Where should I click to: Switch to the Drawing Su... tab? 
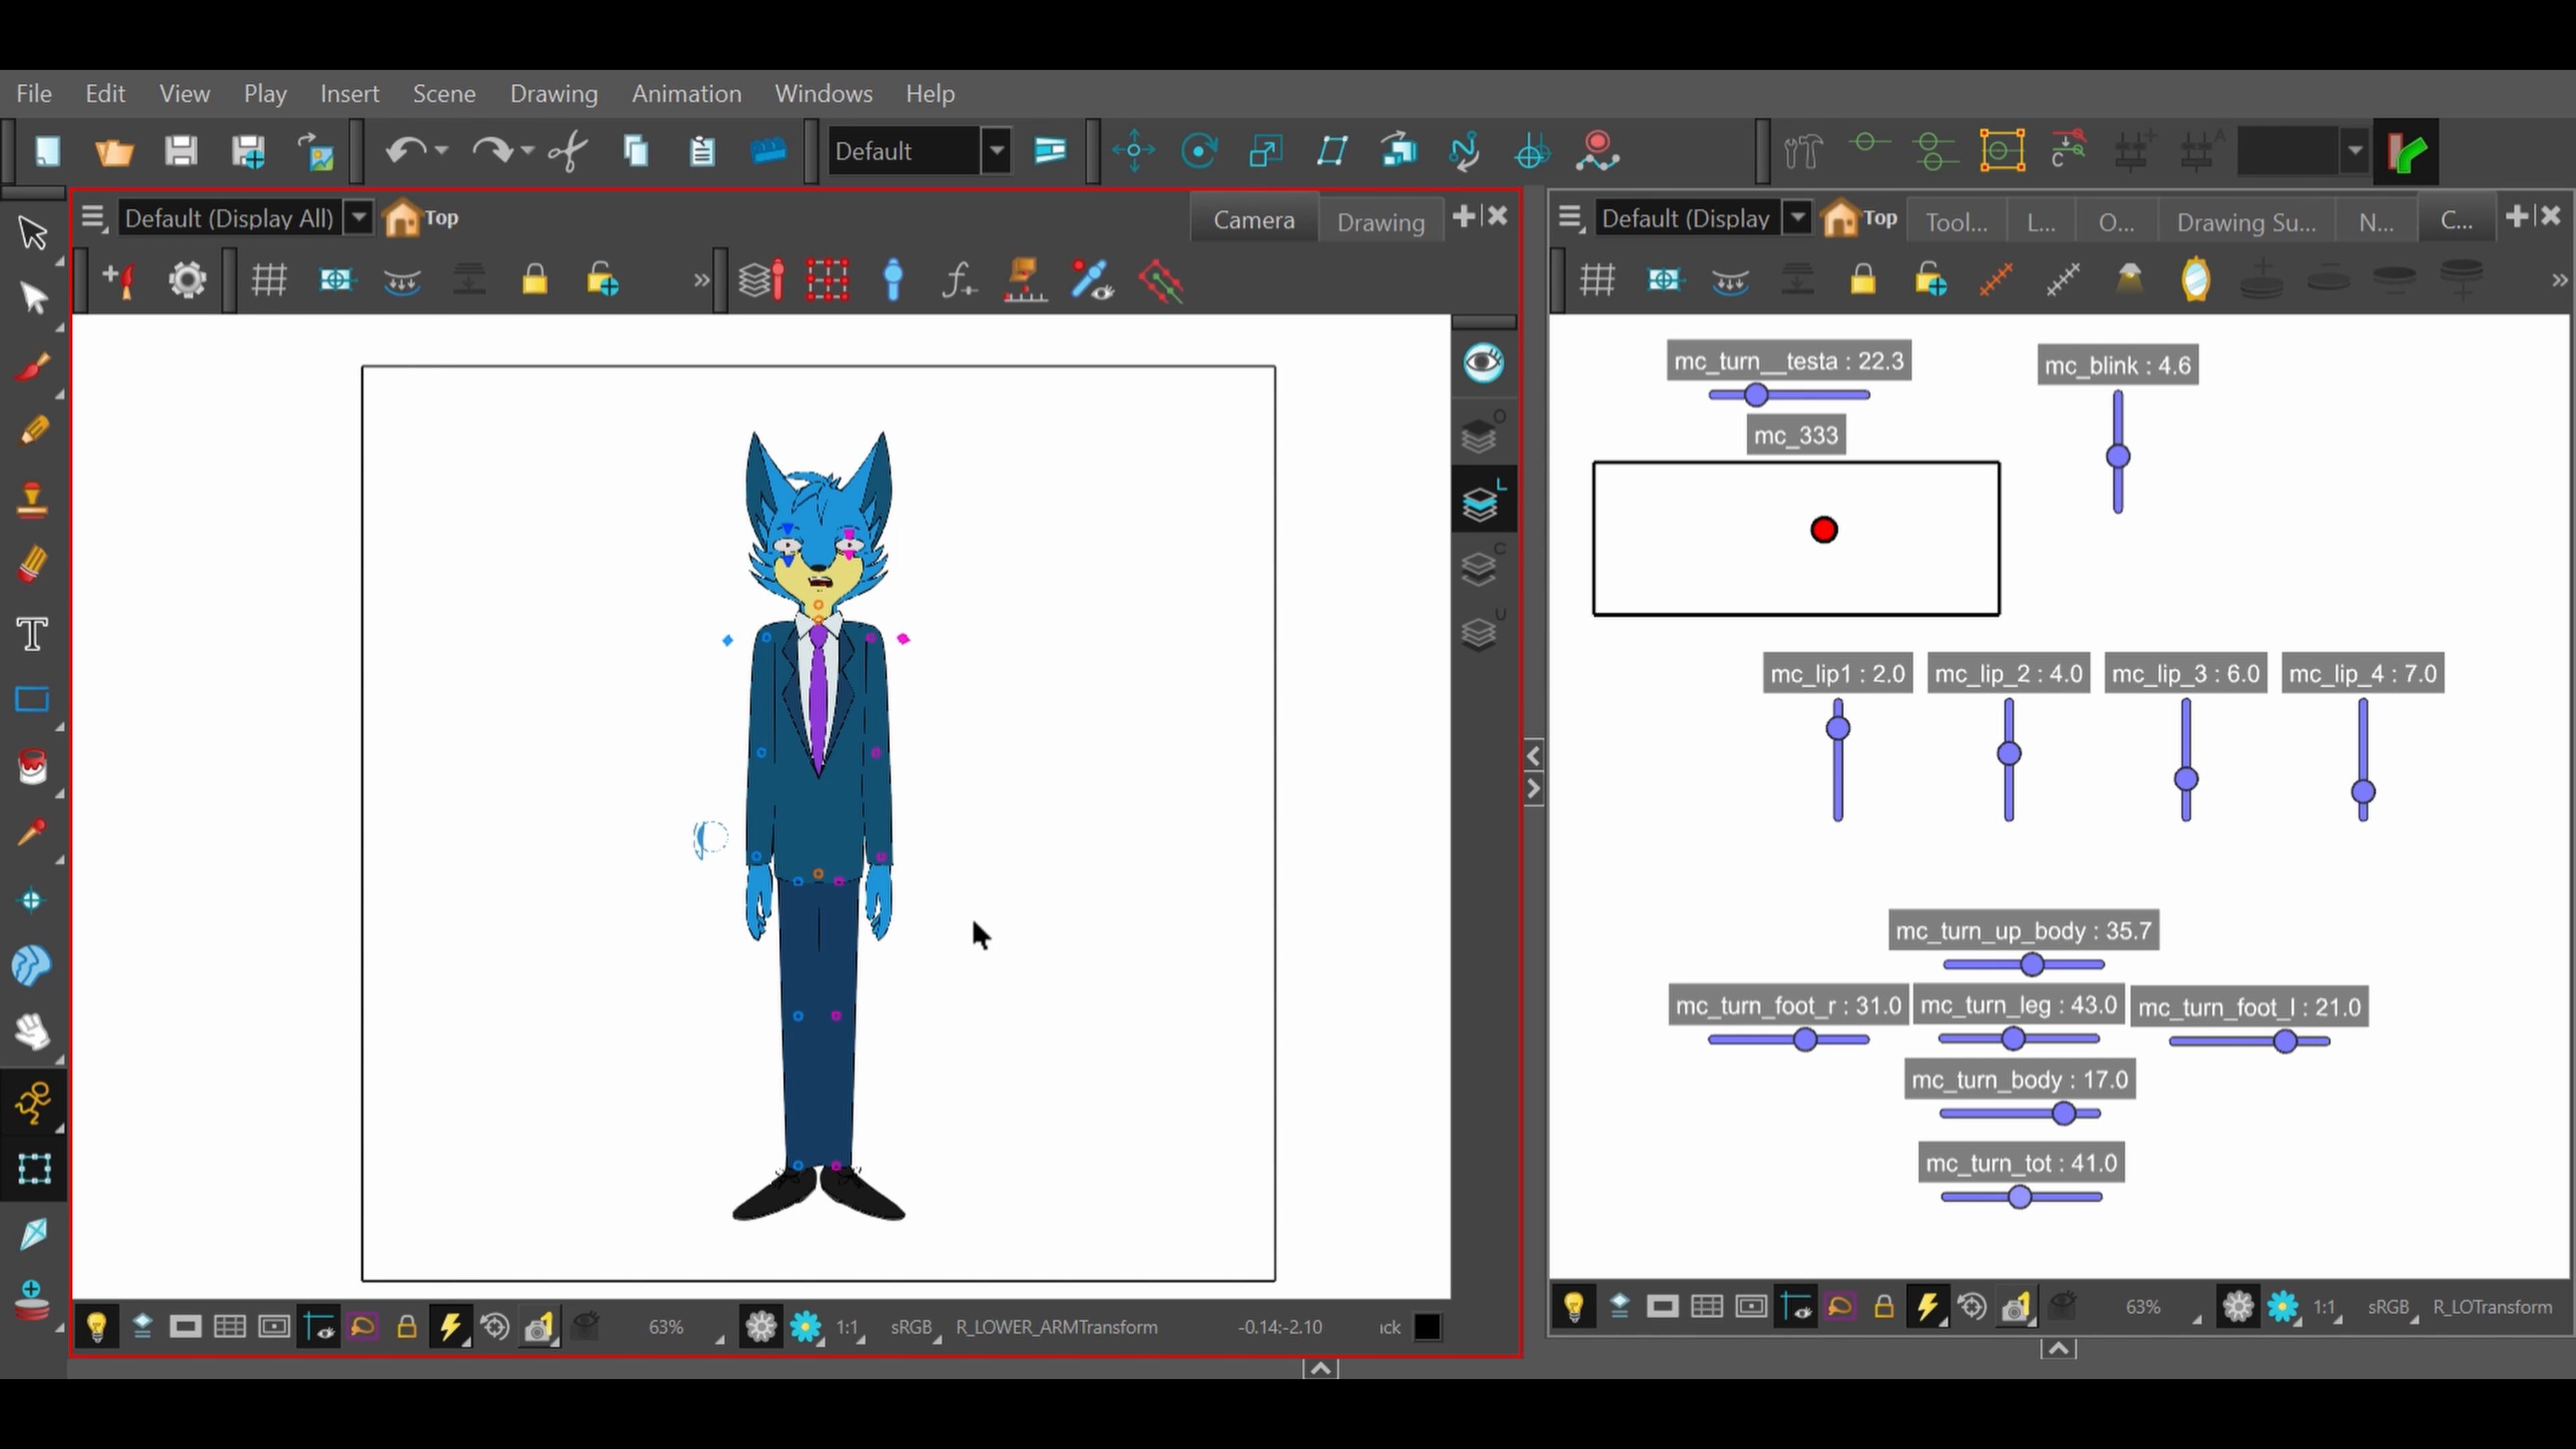coord(2246,221)
